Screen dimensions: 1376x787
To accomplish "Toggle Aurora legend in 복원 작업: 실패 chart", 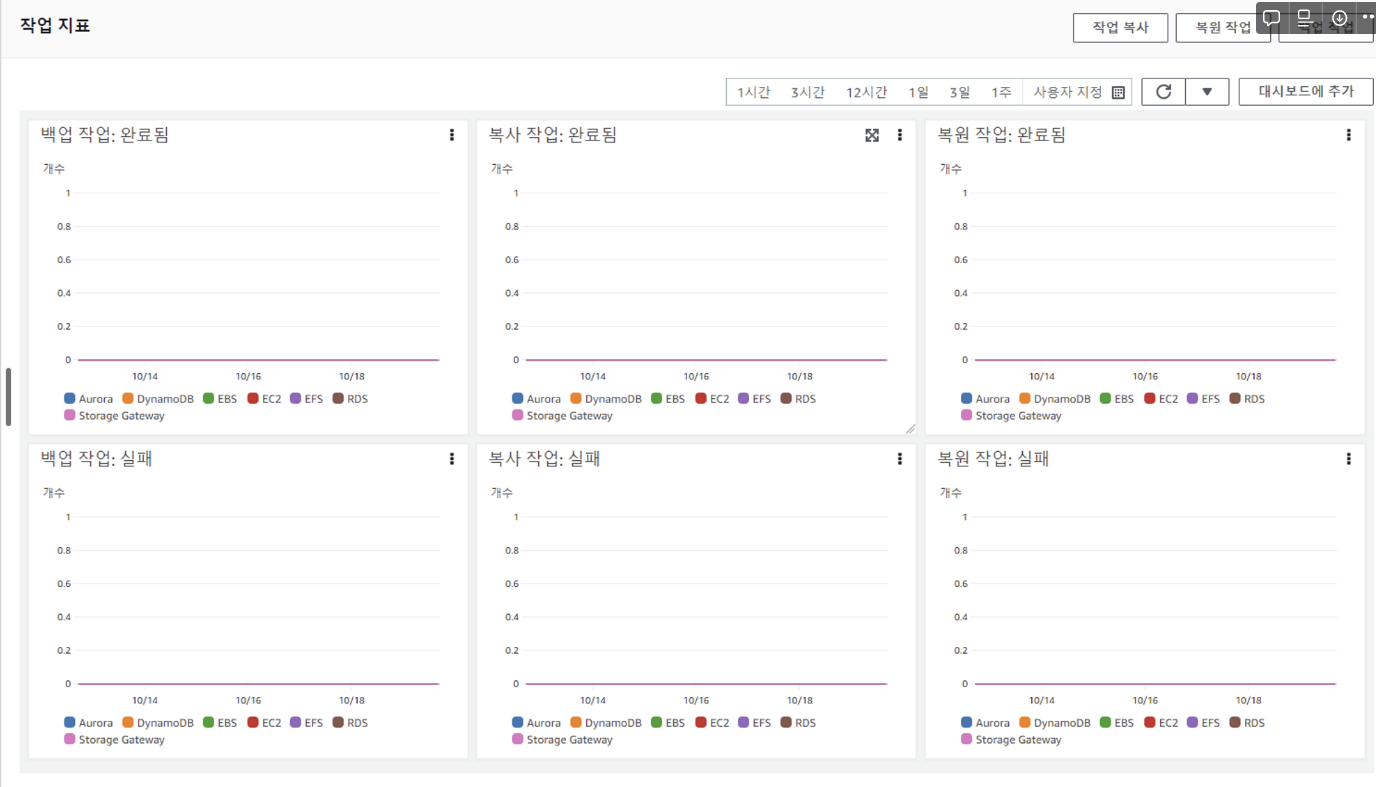I will click(986, 723).
